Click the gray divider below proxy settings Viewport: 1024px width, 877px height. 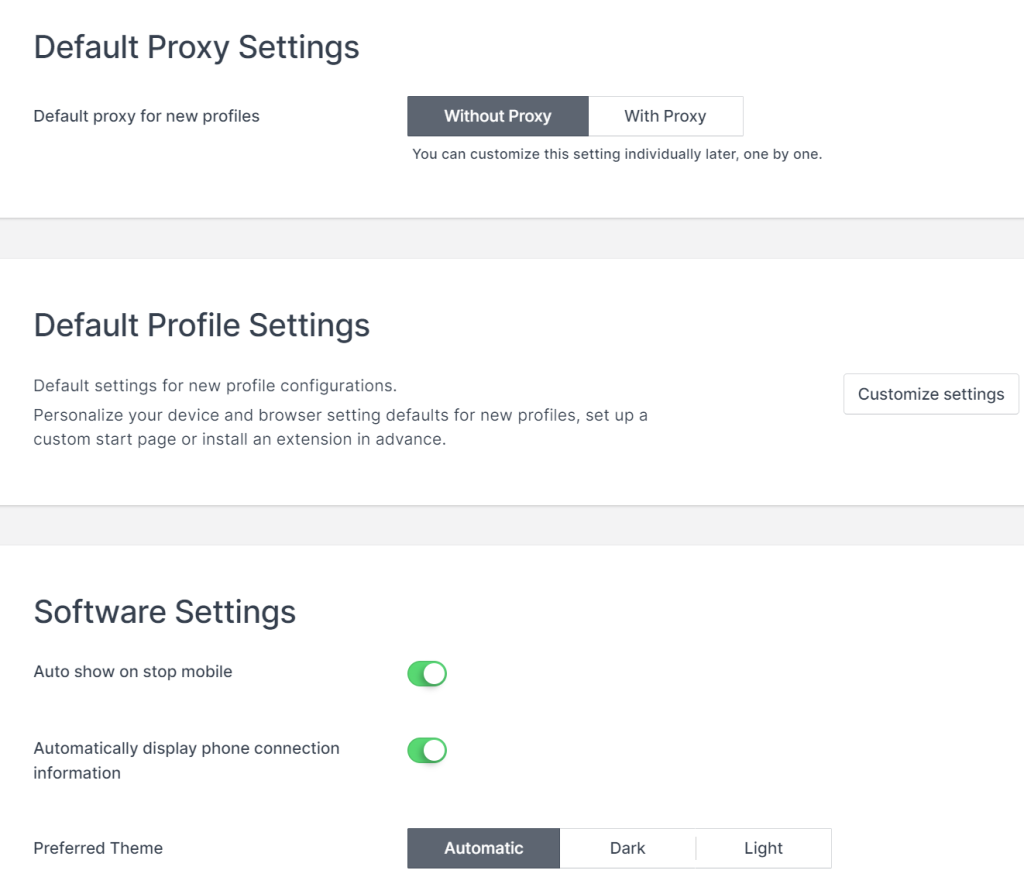(x=512, y=239)
